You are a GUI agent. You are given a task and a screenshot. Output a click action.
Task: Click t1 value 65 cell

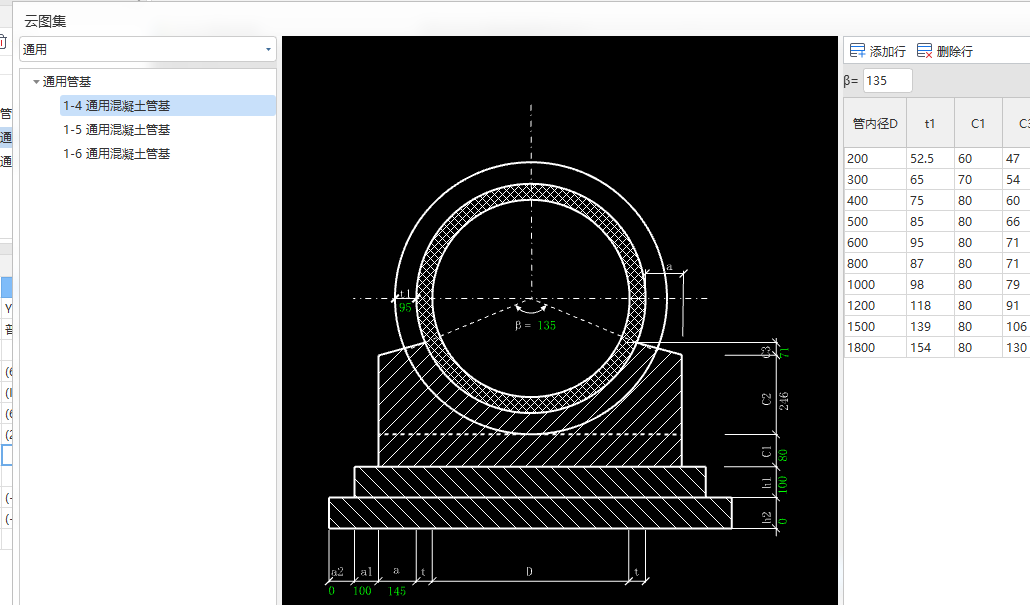pyautogui.click(x=930, y=179)
